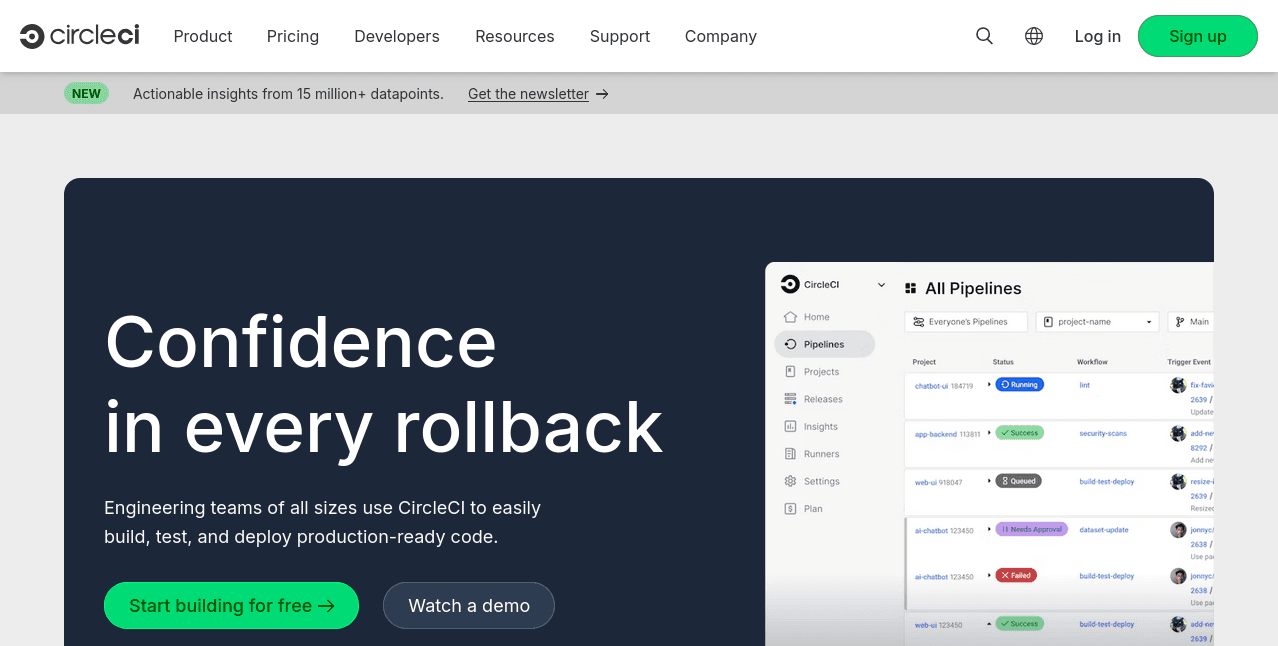Click the app-backend project link
Image resolution: width=1278 pixels, height=646 pixels.
click(936, 434)
